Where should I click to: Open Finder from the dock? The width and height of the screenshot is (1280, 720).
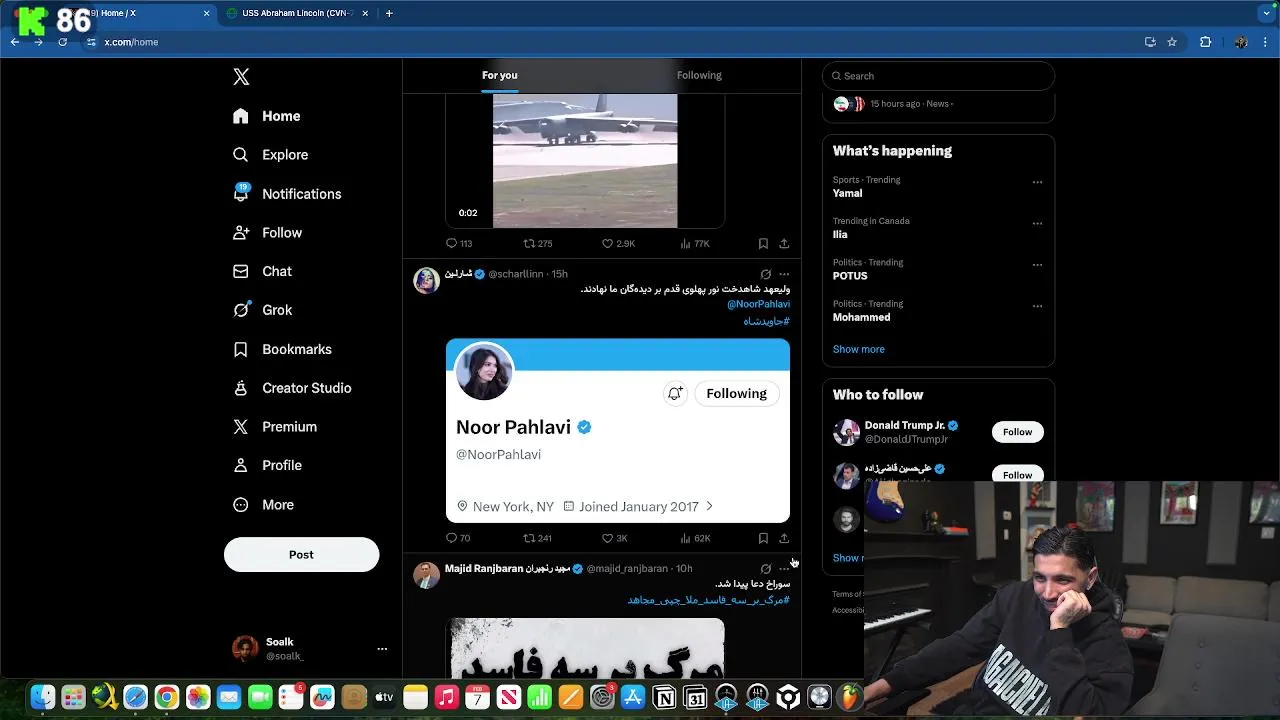(x=42, y=697)
